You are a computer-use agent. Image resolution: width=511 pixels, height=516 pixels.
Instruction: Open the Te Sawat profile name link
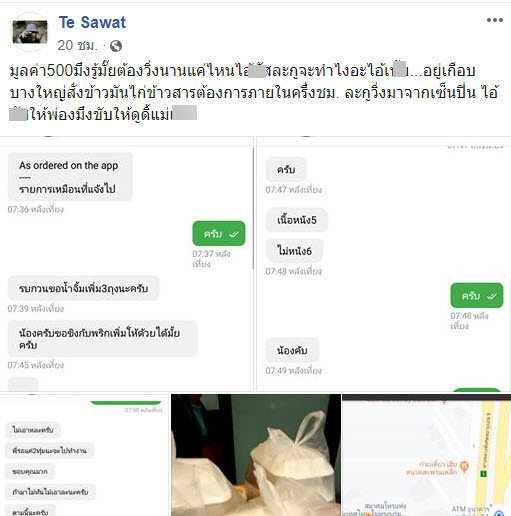92,22
